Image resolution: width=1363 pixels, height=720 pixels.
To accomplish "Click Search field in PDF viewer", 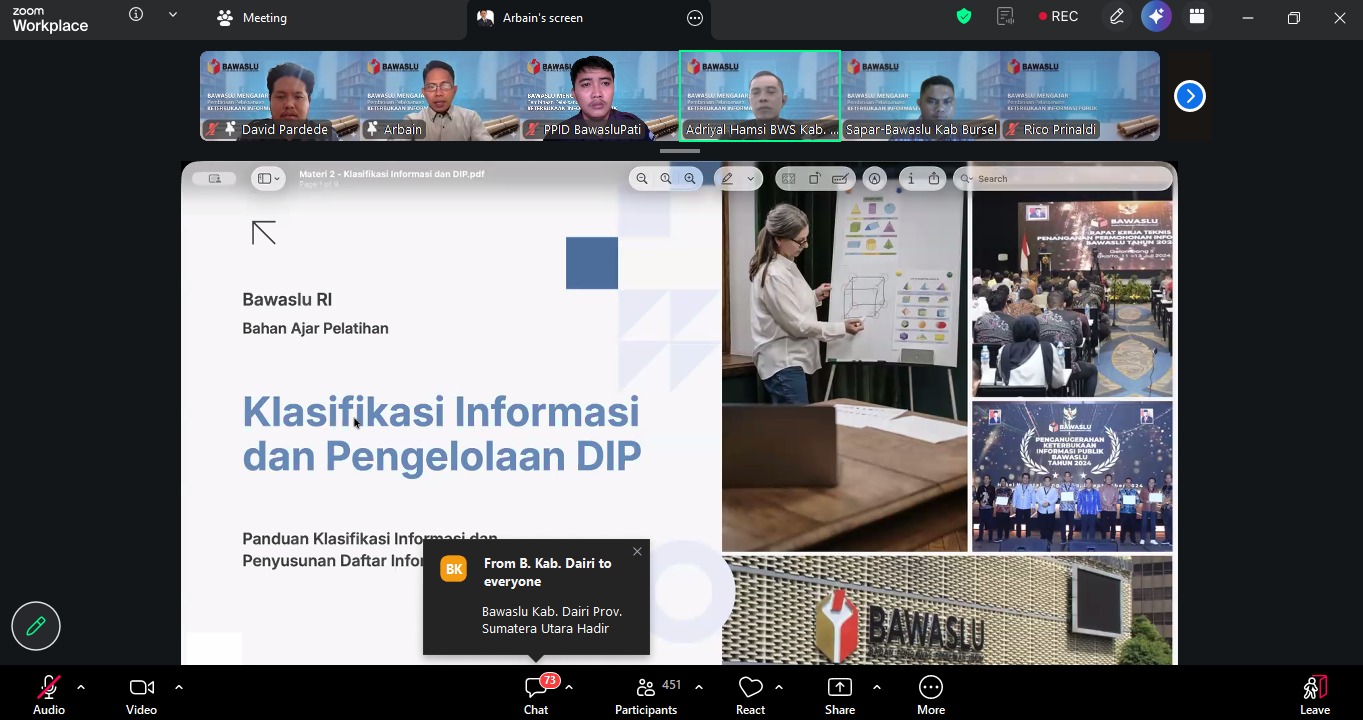I will point(1063,178).
